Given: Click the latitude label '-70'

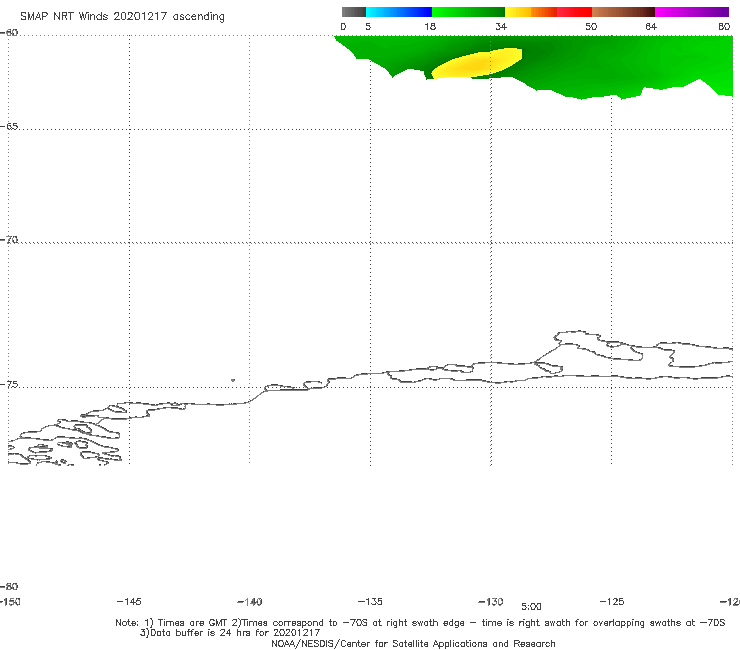Looking at the screenshot, I should pos(9,240).
